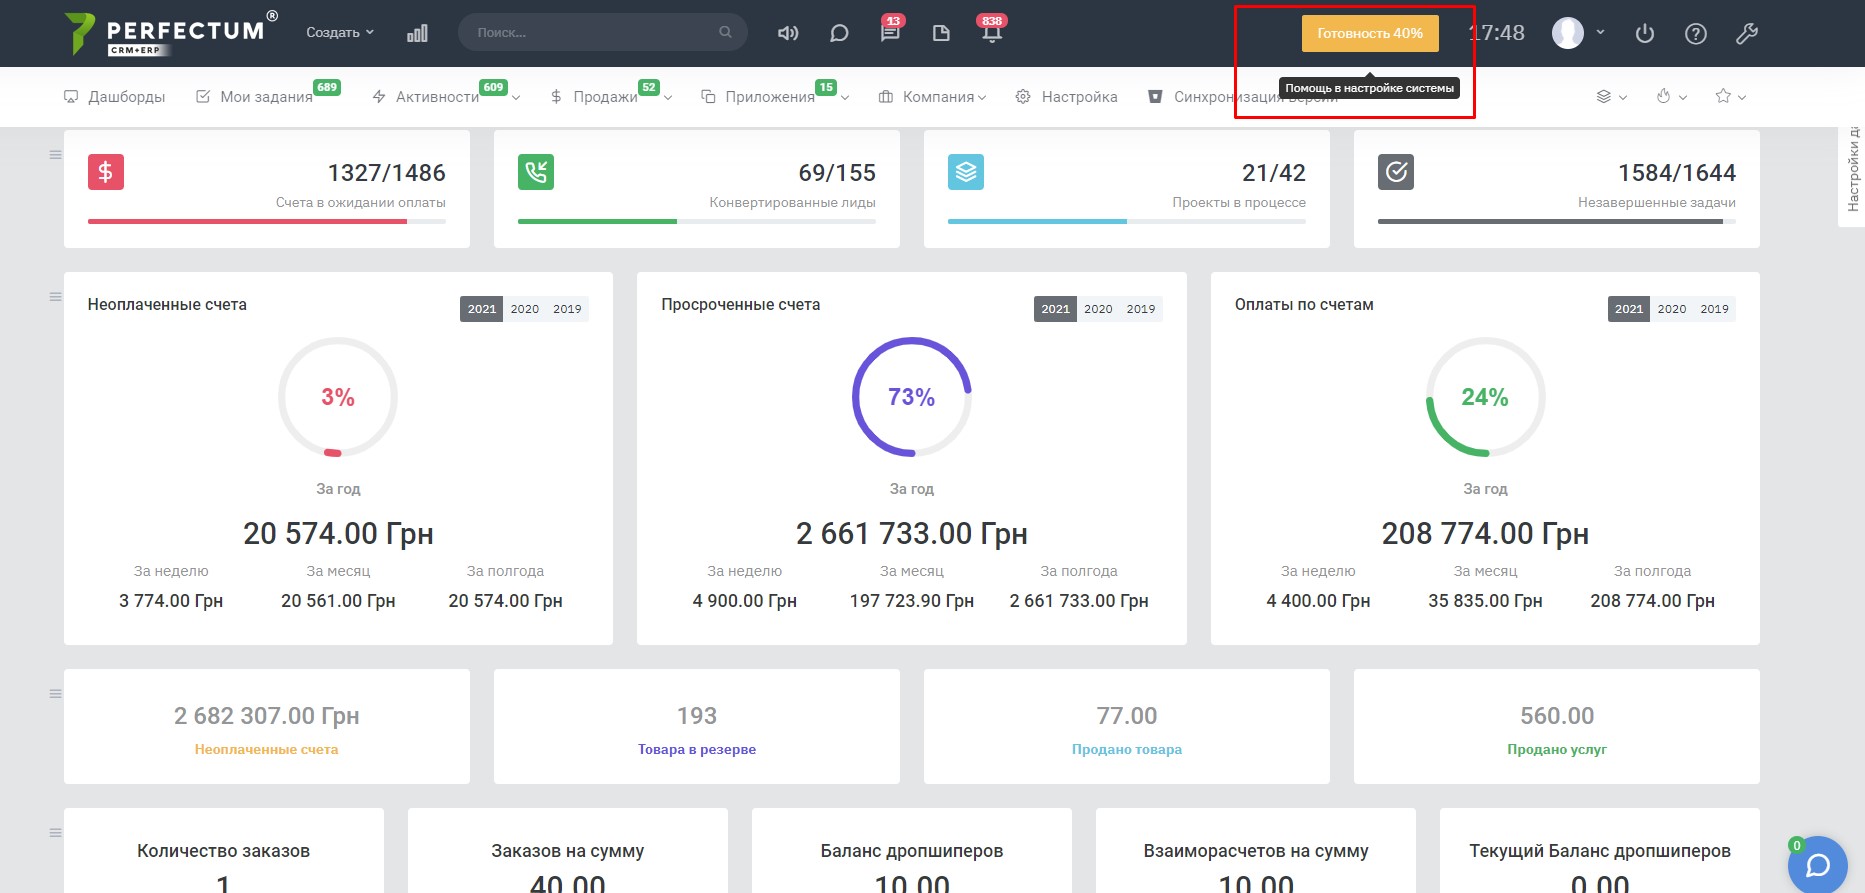This screenshot has height=893, width=1865.
Task: Switch Просроченные счета to 2019
Action: [x=1140, y=309]
